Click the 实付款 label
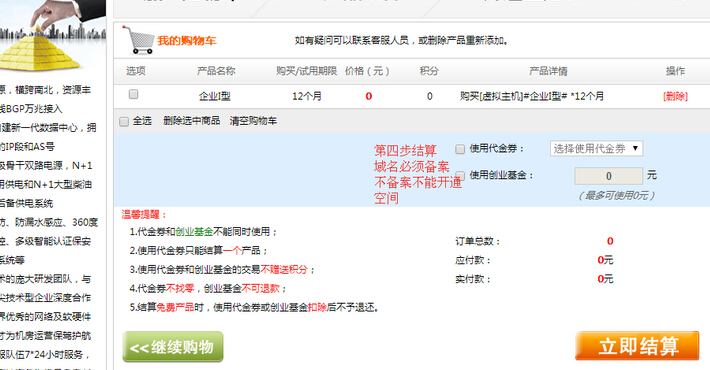710x370 pixels. (x=473, y=279)
